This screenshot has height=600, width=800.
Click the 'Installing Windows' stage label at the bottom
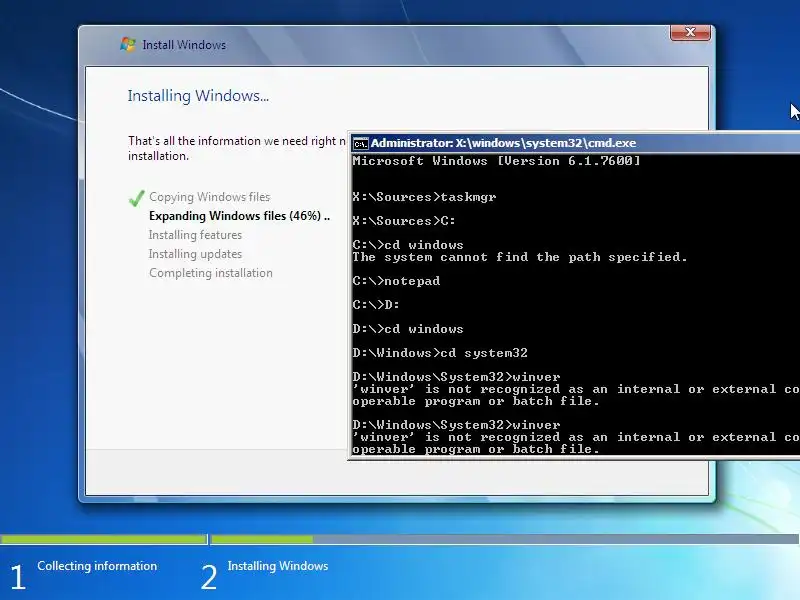(x=278, y=566)
